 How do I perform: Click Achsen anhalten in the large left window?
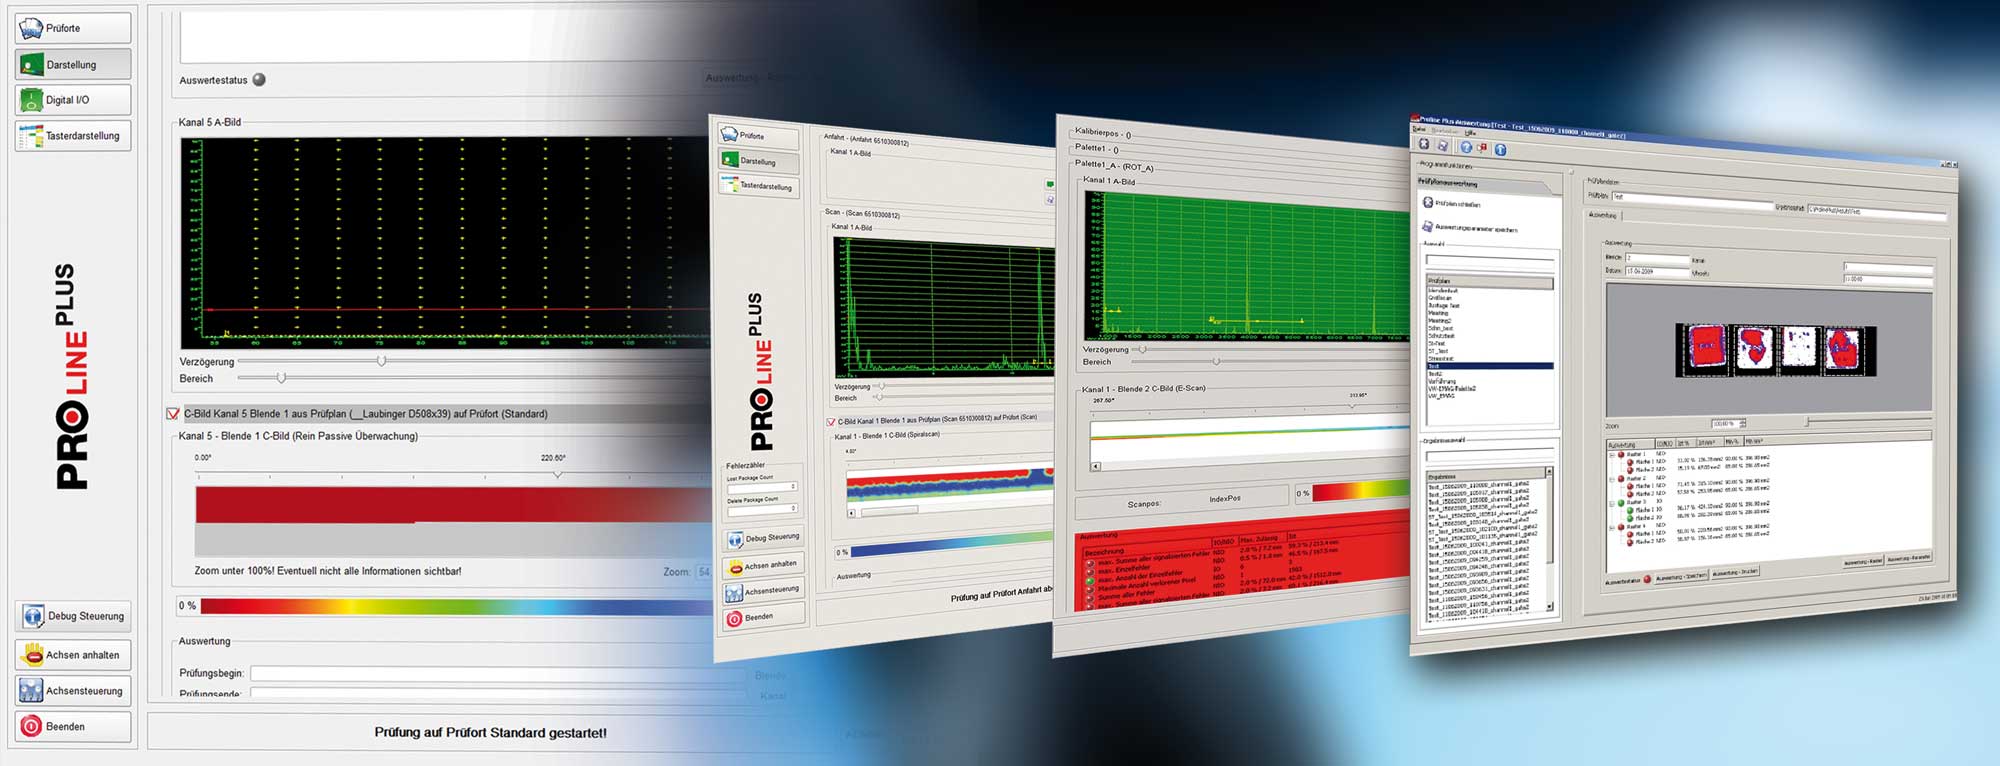73,655
